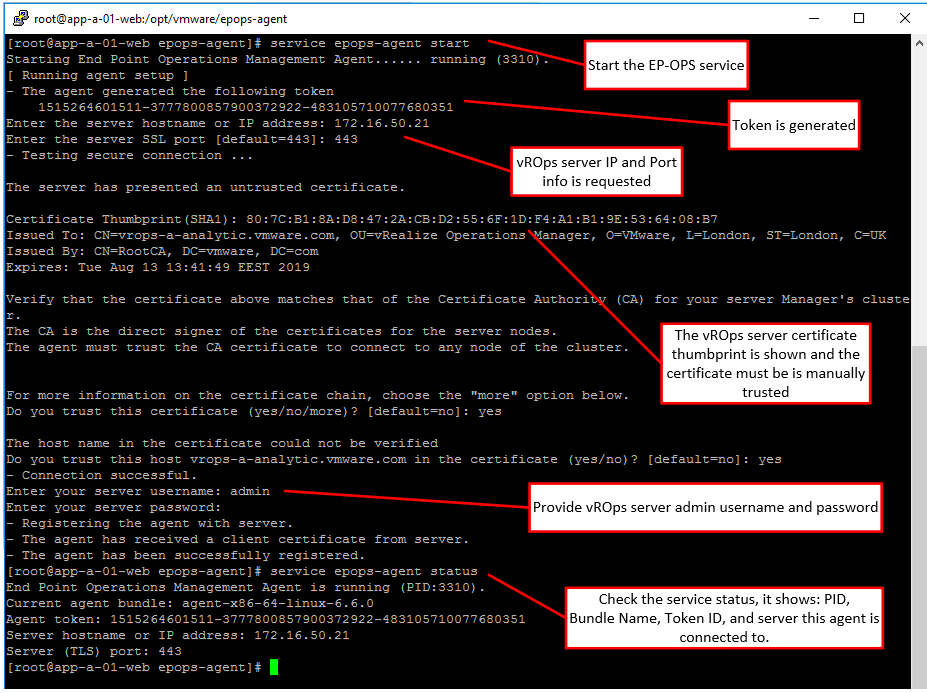
Task: Click the vertical scrollbar thumb
Action: [919, 516]
